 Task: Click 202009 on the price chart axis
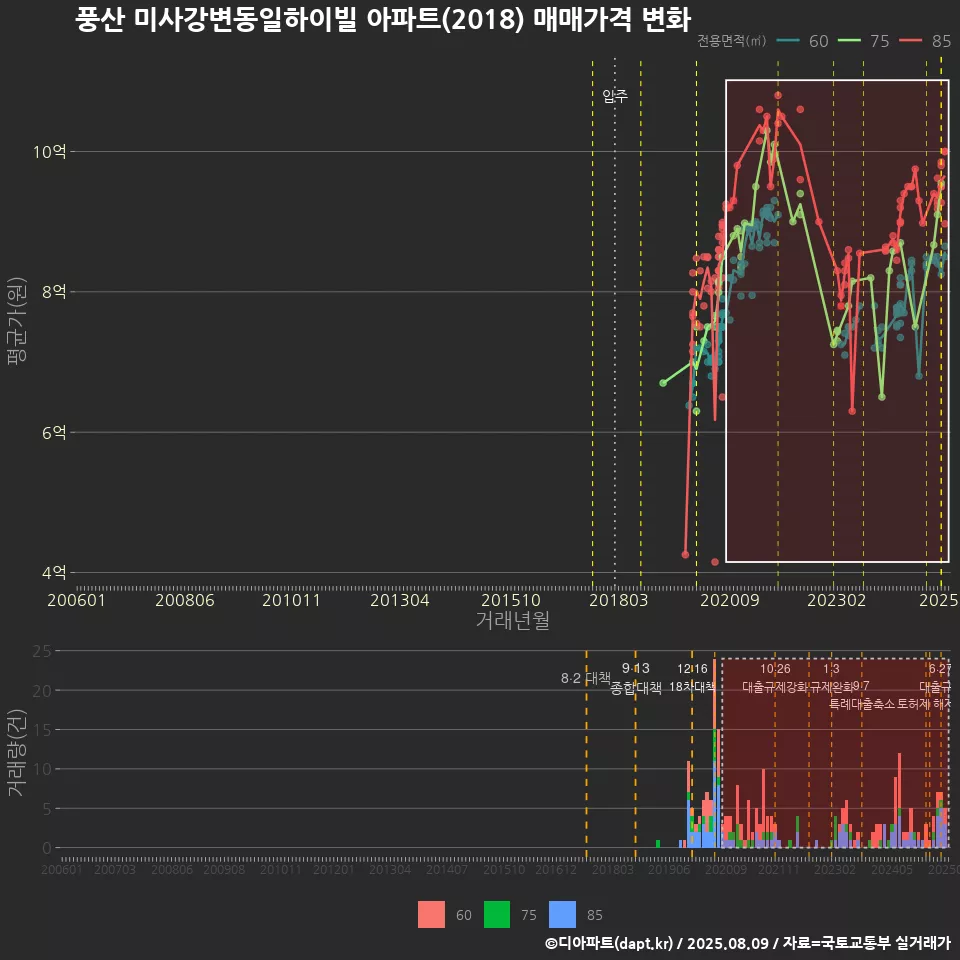click(x=730, y=600)
